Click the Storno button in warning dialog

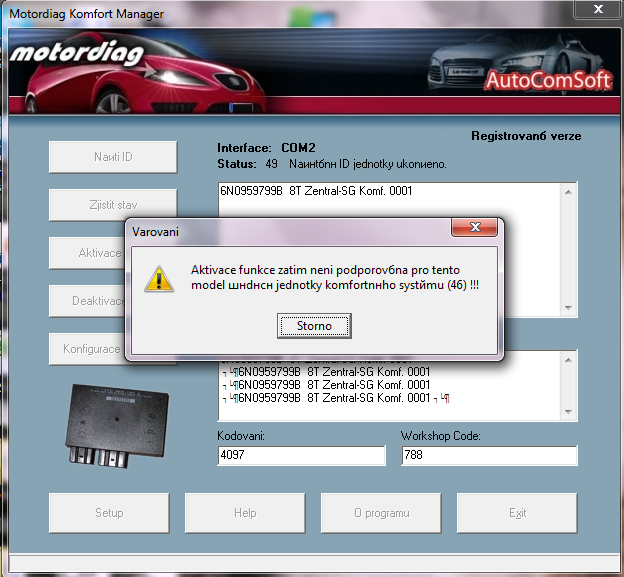[x=314, y=326]
